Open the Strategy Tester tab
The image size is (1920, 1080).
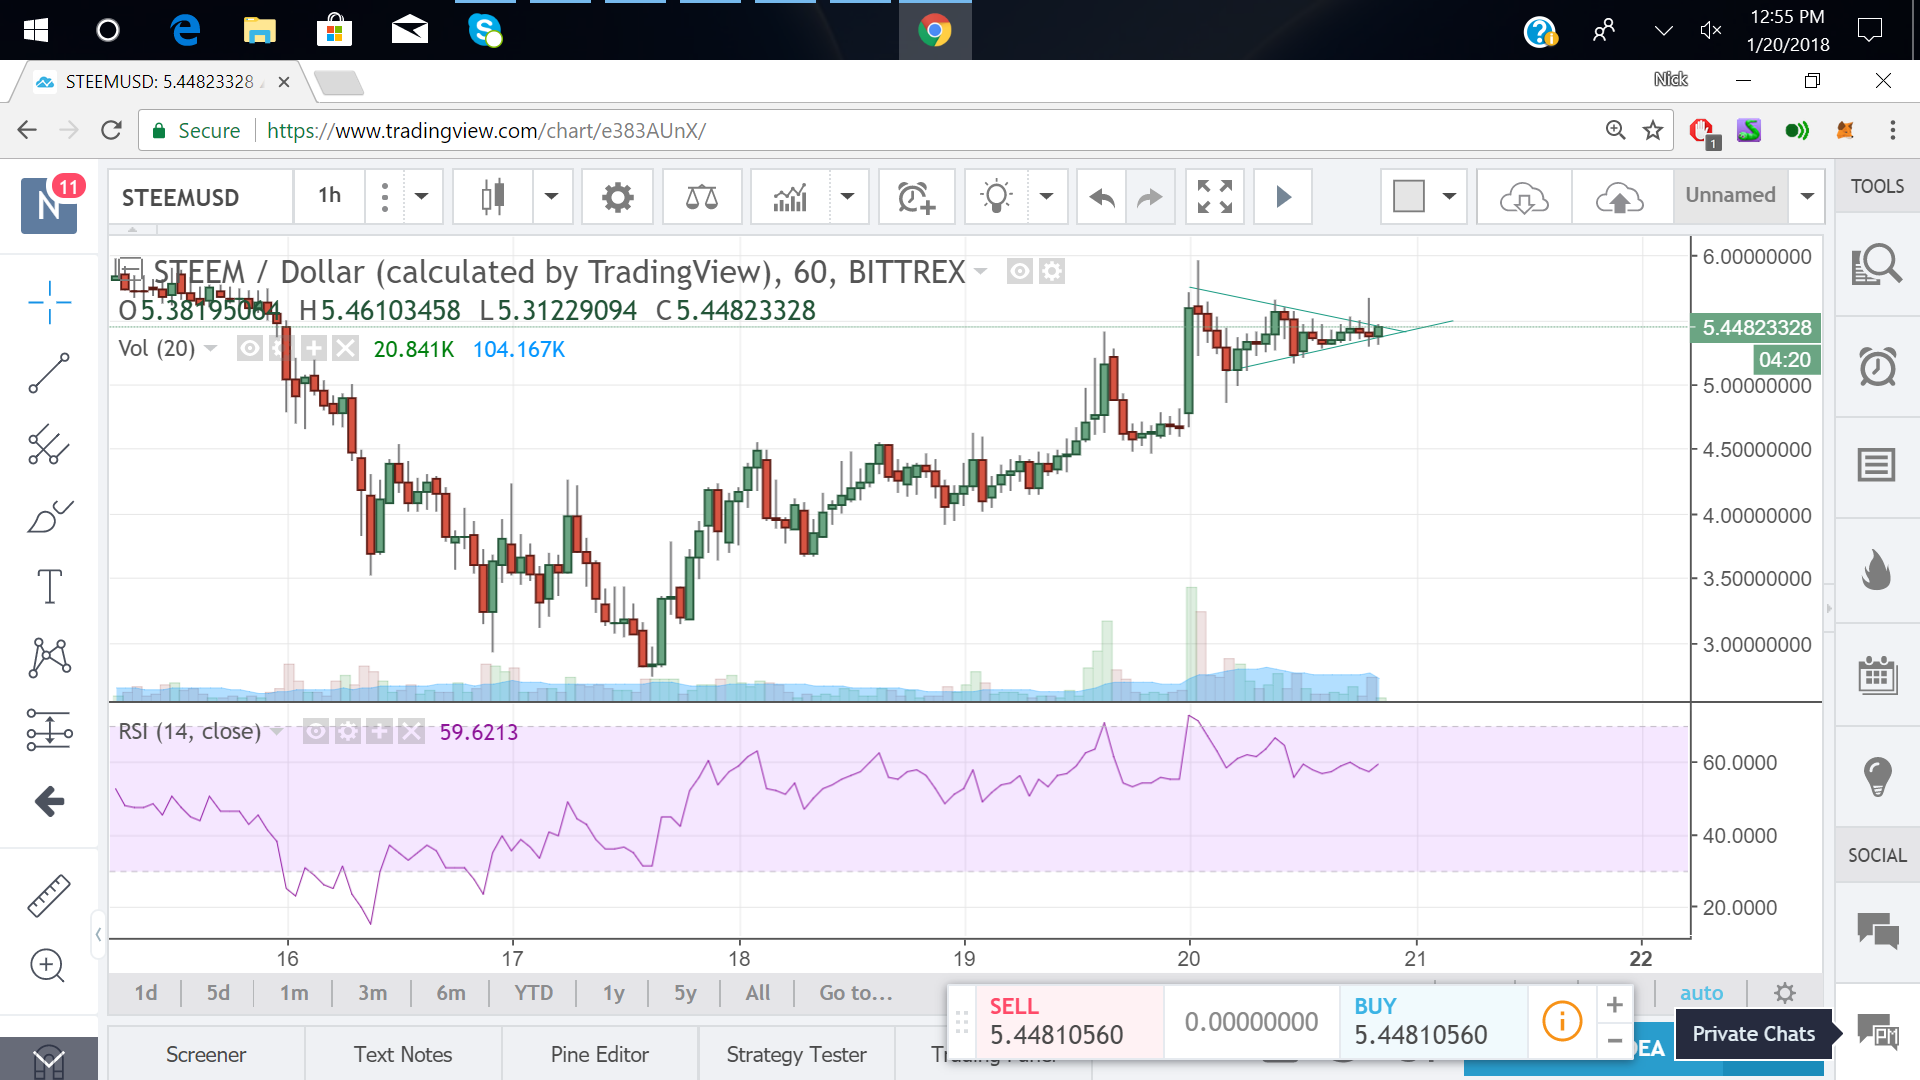[x=797, y=1054]
